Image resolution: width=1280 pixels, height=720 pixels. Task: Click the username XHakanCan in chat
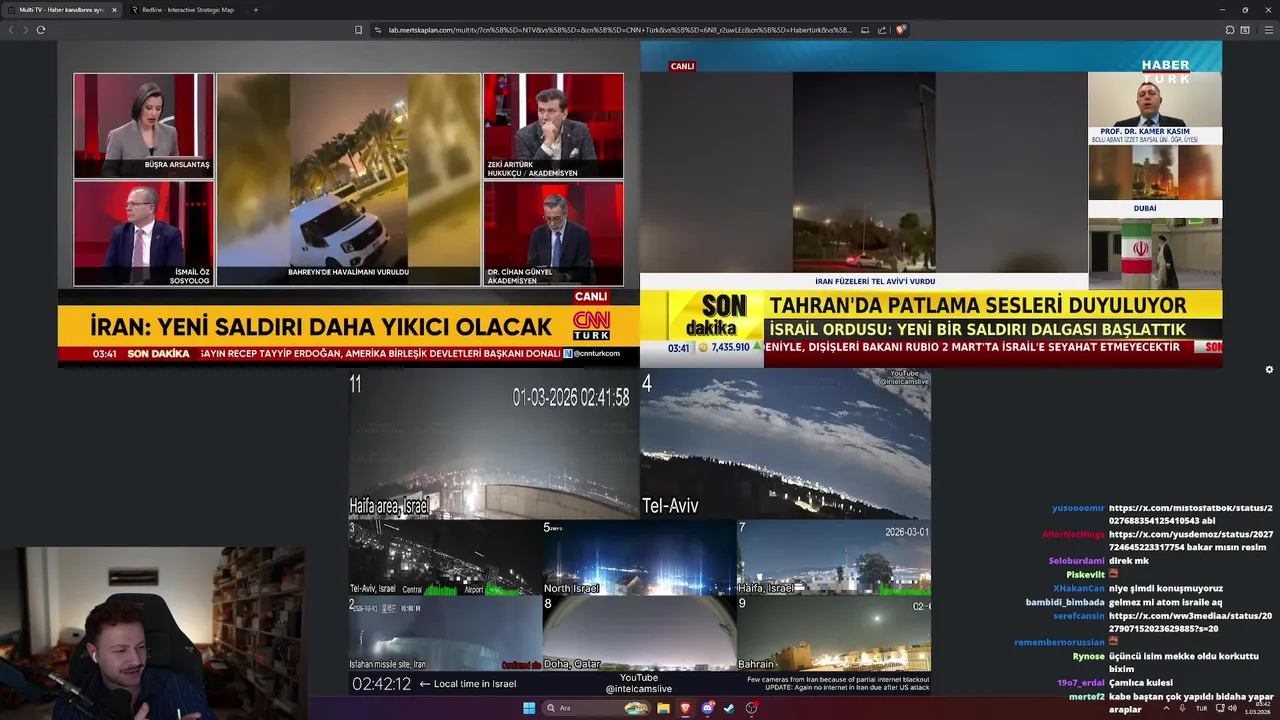1078,588
